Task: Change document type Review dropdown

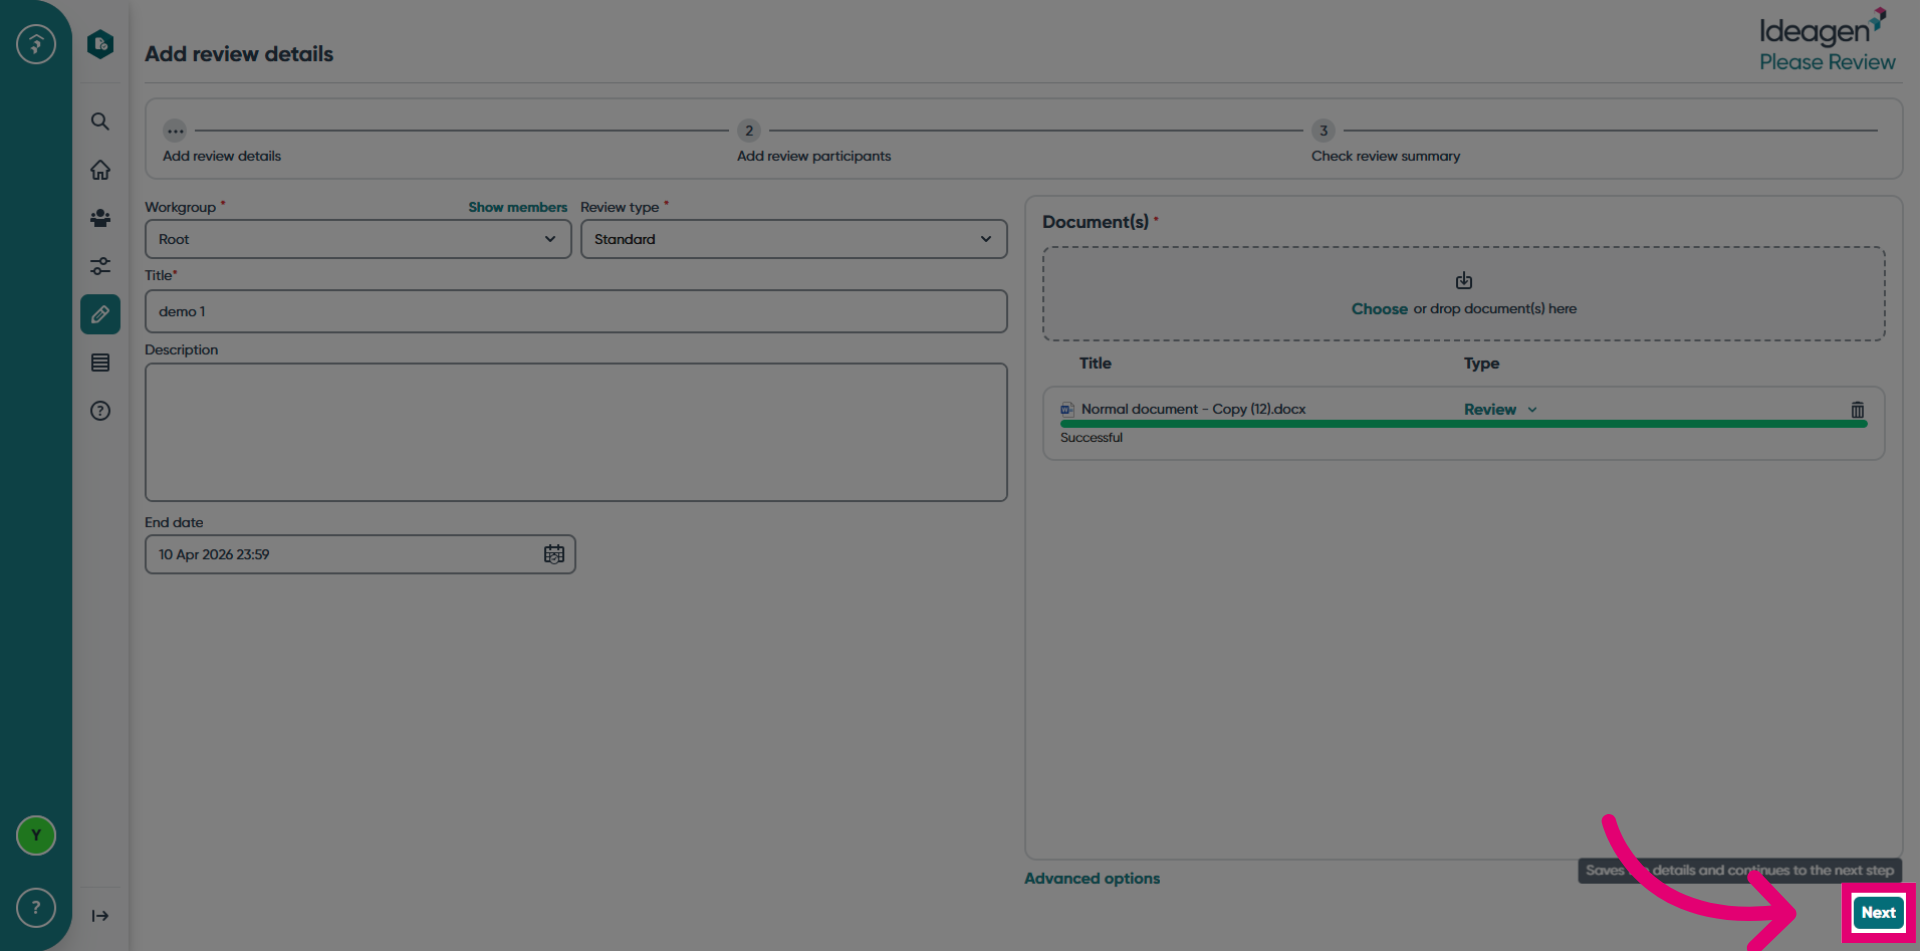Action: coord(1500,410)
